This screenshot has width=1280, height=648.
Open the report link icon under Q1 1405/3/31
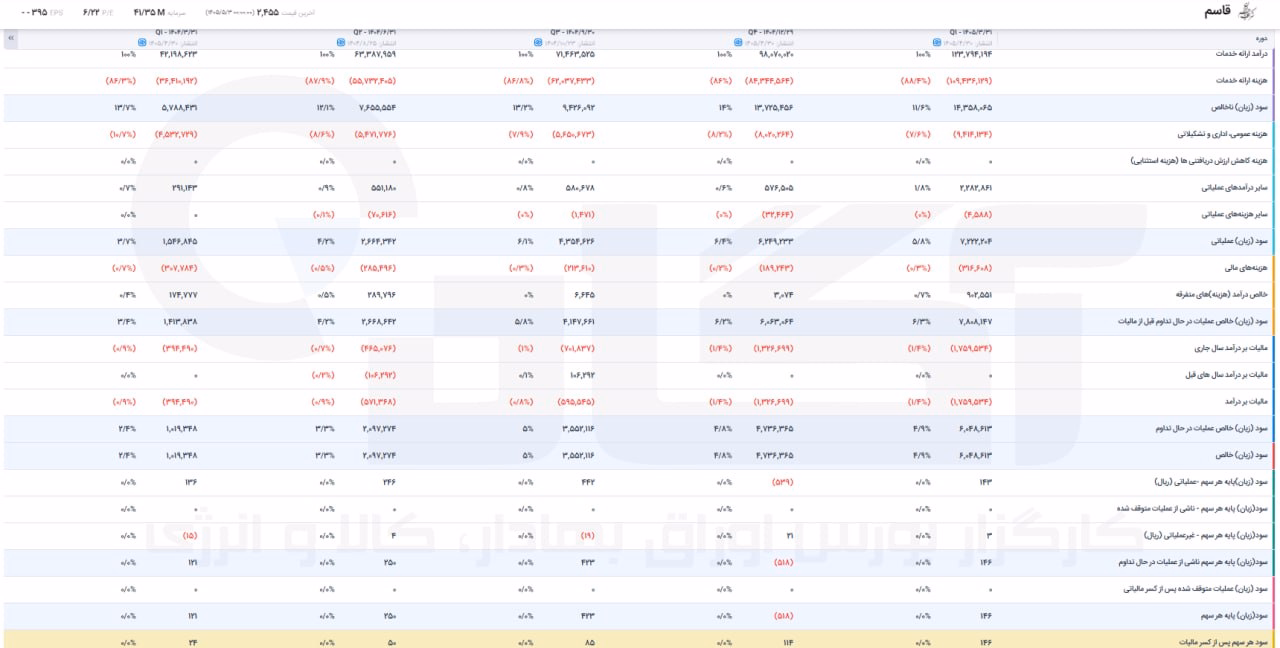(x=936, y=43)
